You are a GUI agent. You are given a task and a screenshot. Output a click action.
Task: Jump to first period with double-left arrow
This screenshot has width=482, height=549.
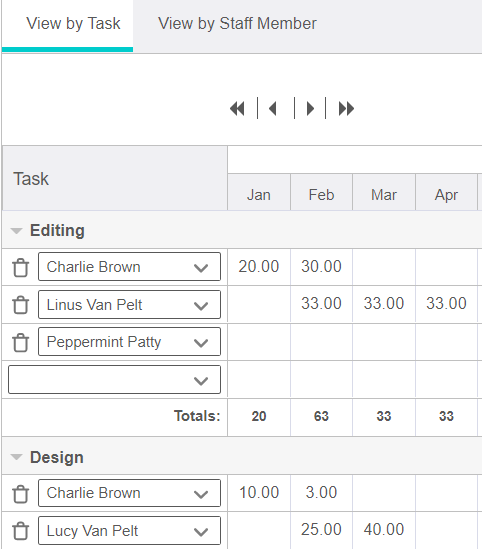237,109
